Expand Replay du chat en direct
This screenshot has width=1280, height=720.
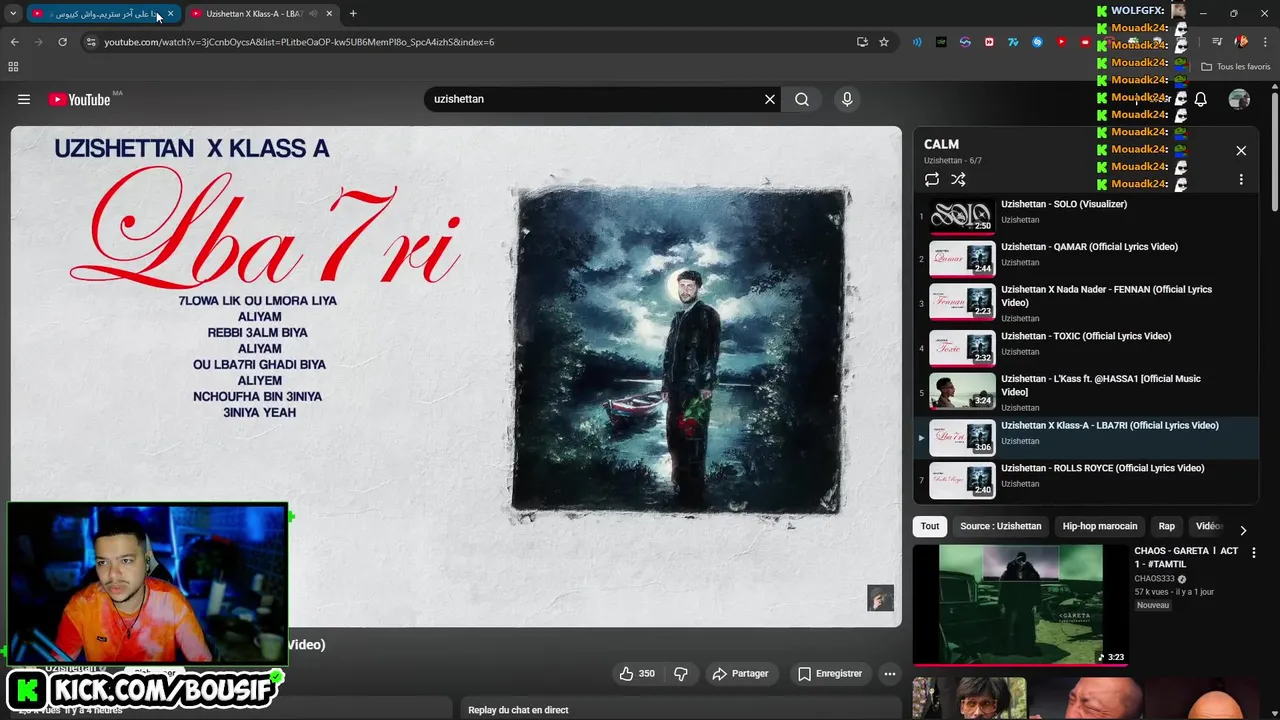click(680, 709)
